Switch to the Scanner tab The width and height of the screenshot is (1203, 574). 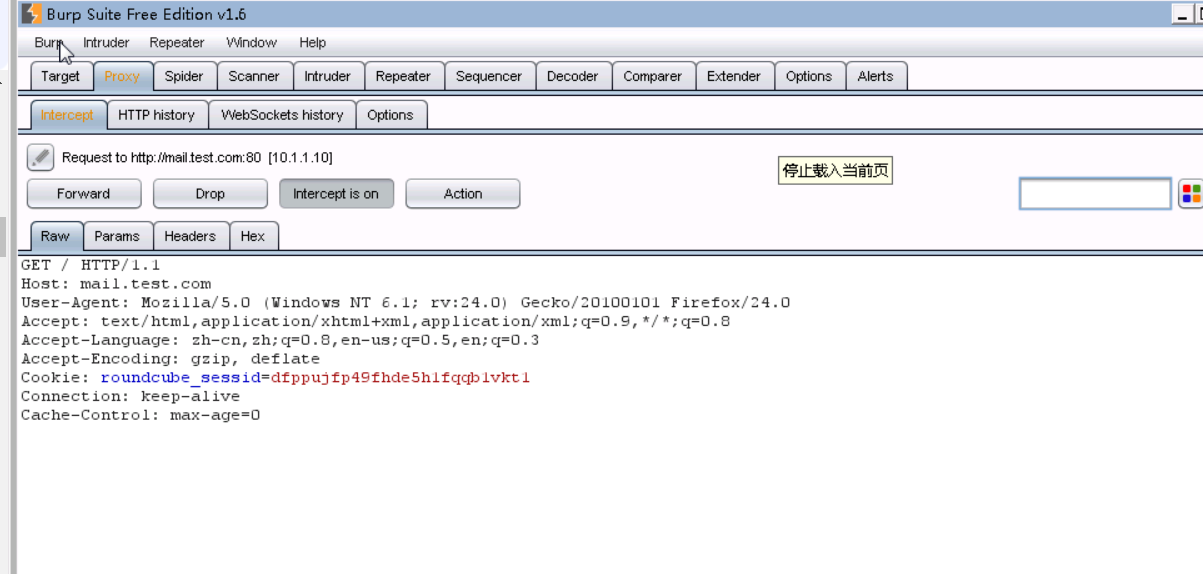pyautogui.click(x=254, y=76)
